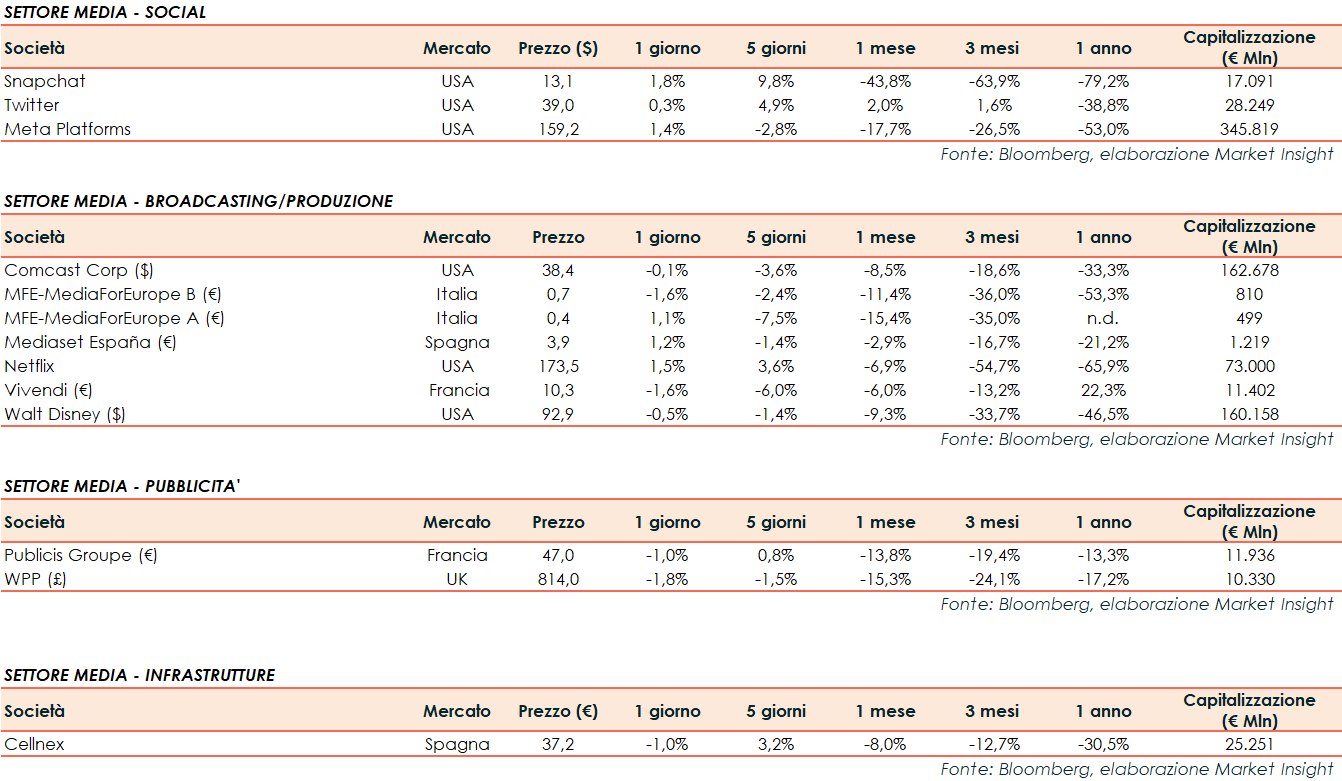Select the Vivendi (€) row label
The image size is (1342, 781).
point(48,390)
